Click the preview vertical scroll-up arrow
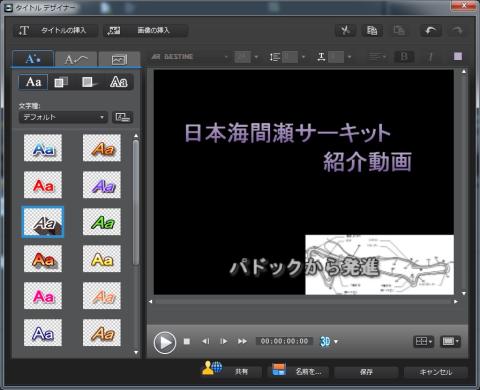Viewport: 480px width, 390px height. [464, 72]
